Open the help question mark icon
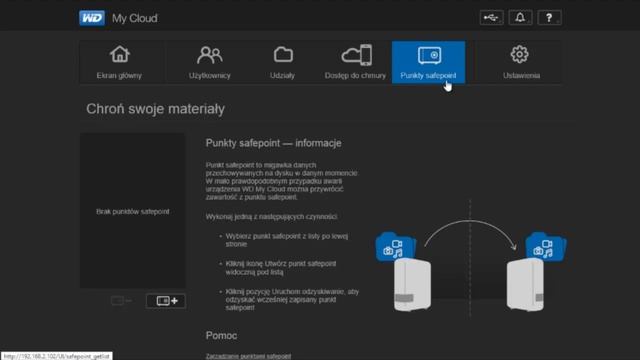This screenshot has width=640, height=360. [549, 18]
